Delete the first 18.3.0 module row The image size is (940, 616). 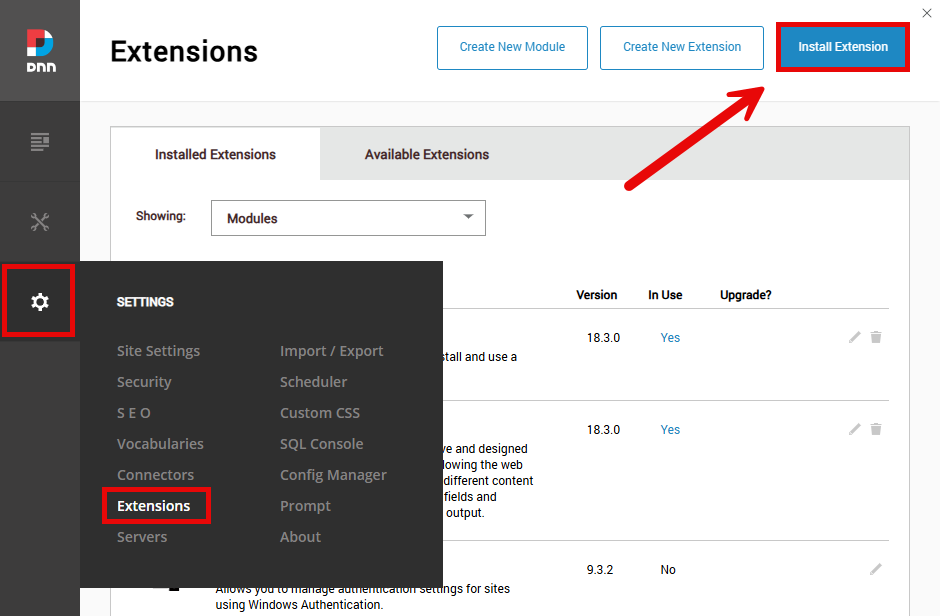coord(876,338)
